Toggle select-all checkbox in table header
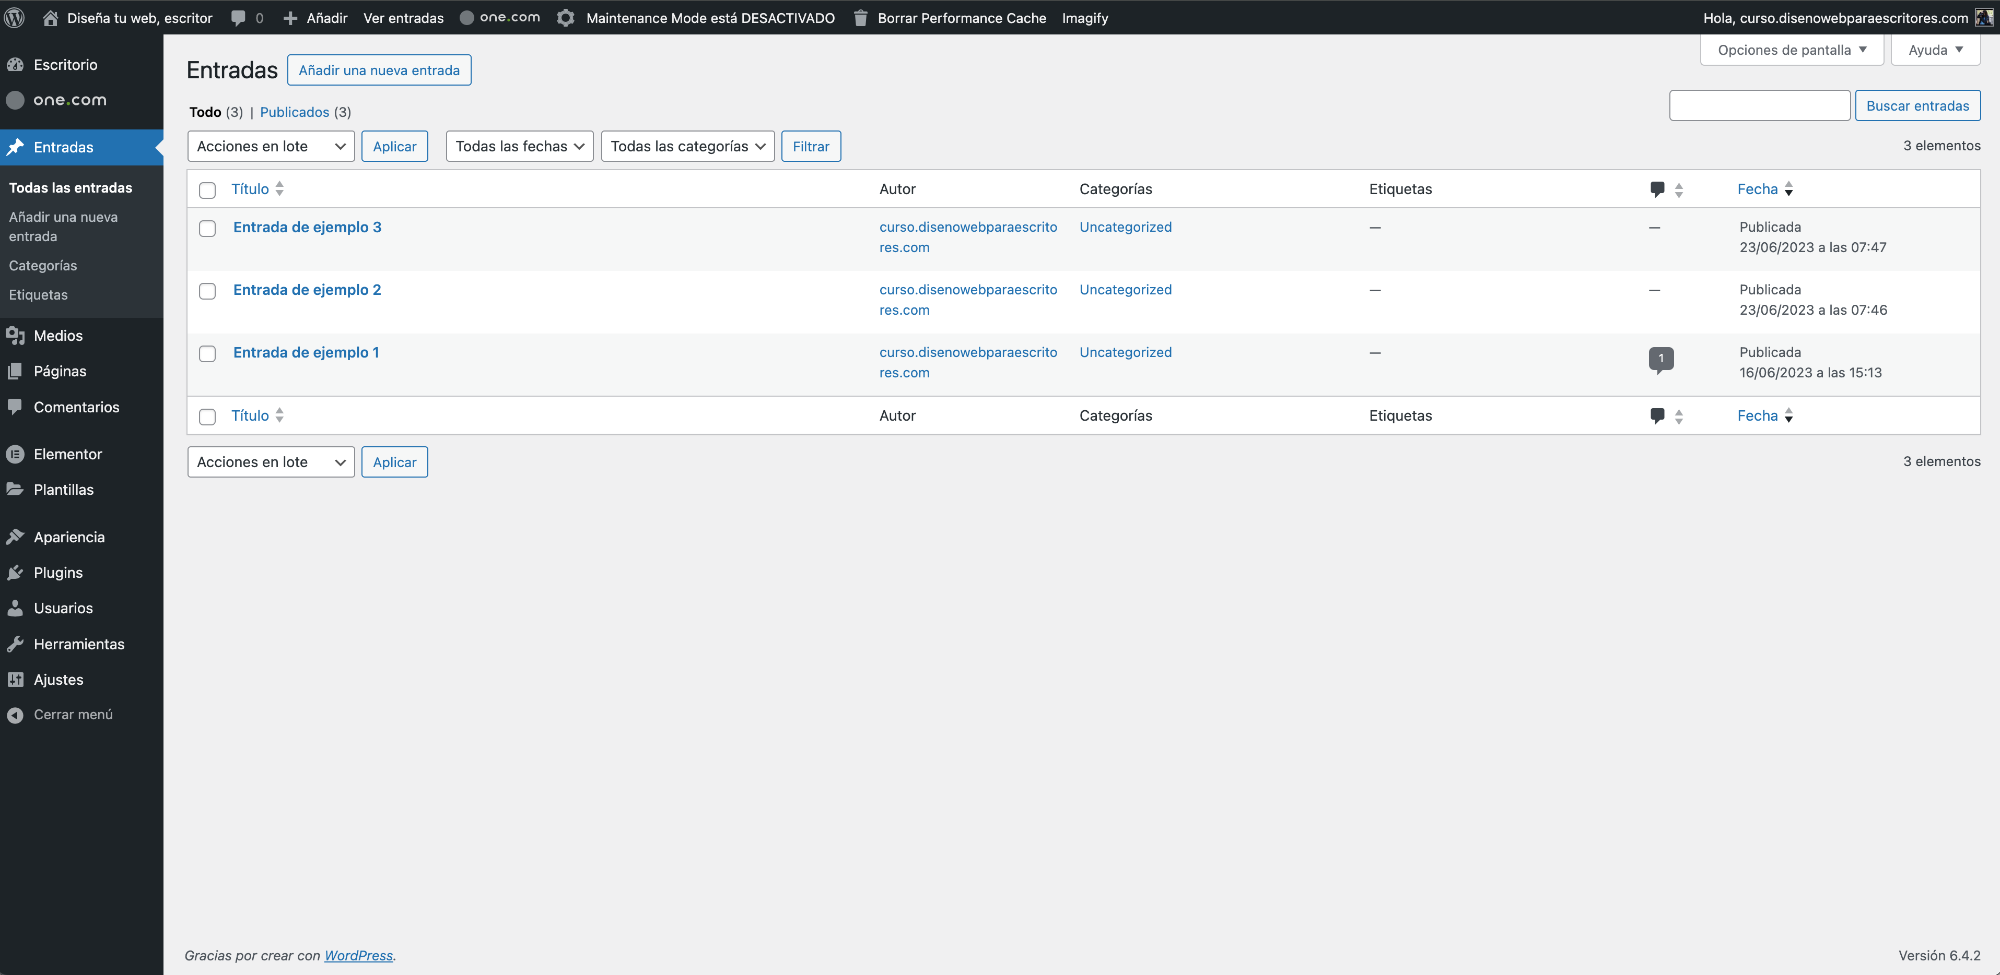This screenshot has height=975, width=2000. tap(207, 190)
